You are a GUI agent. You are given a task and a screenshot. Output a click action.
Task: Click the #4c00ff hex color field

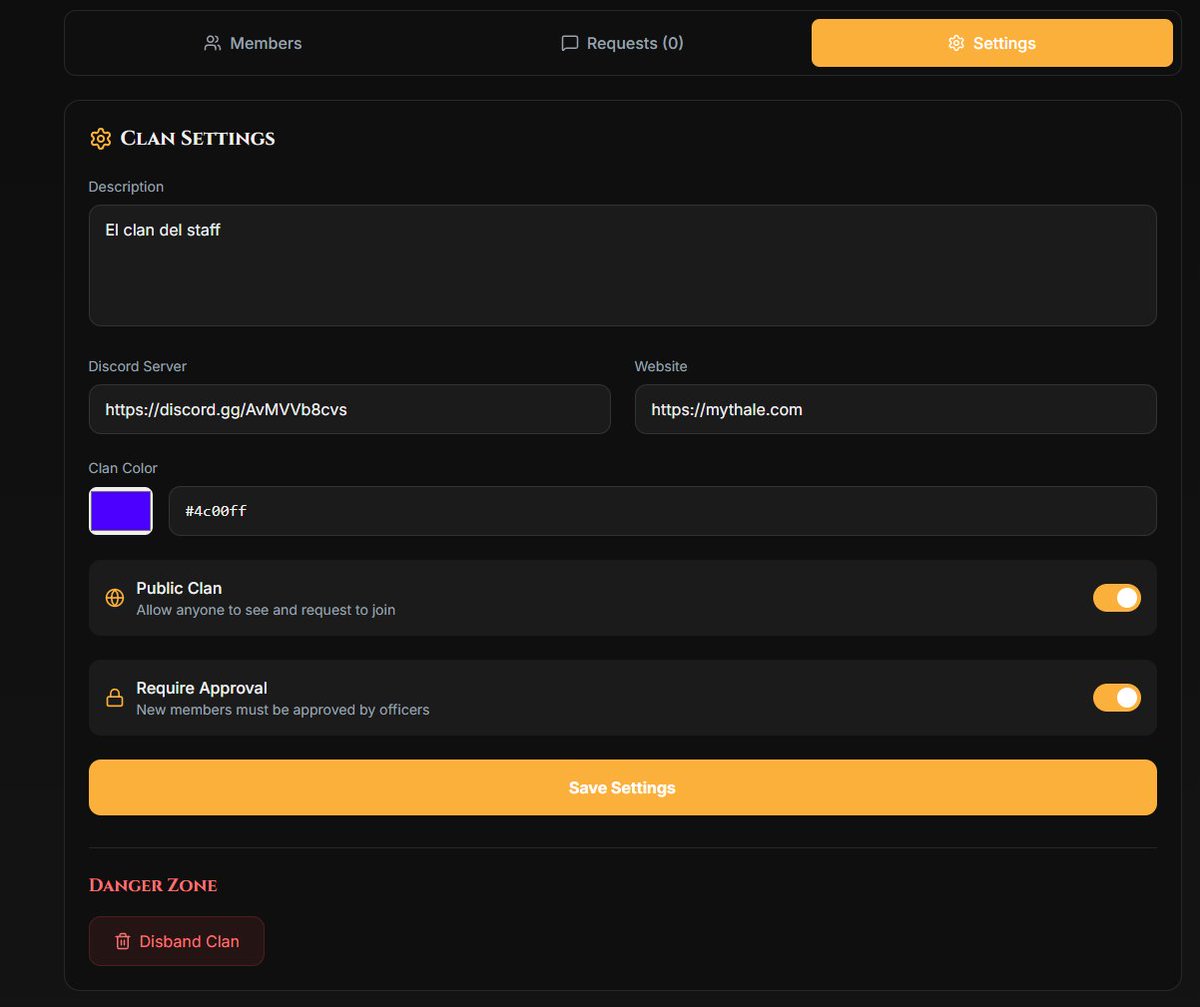(663, 511)
